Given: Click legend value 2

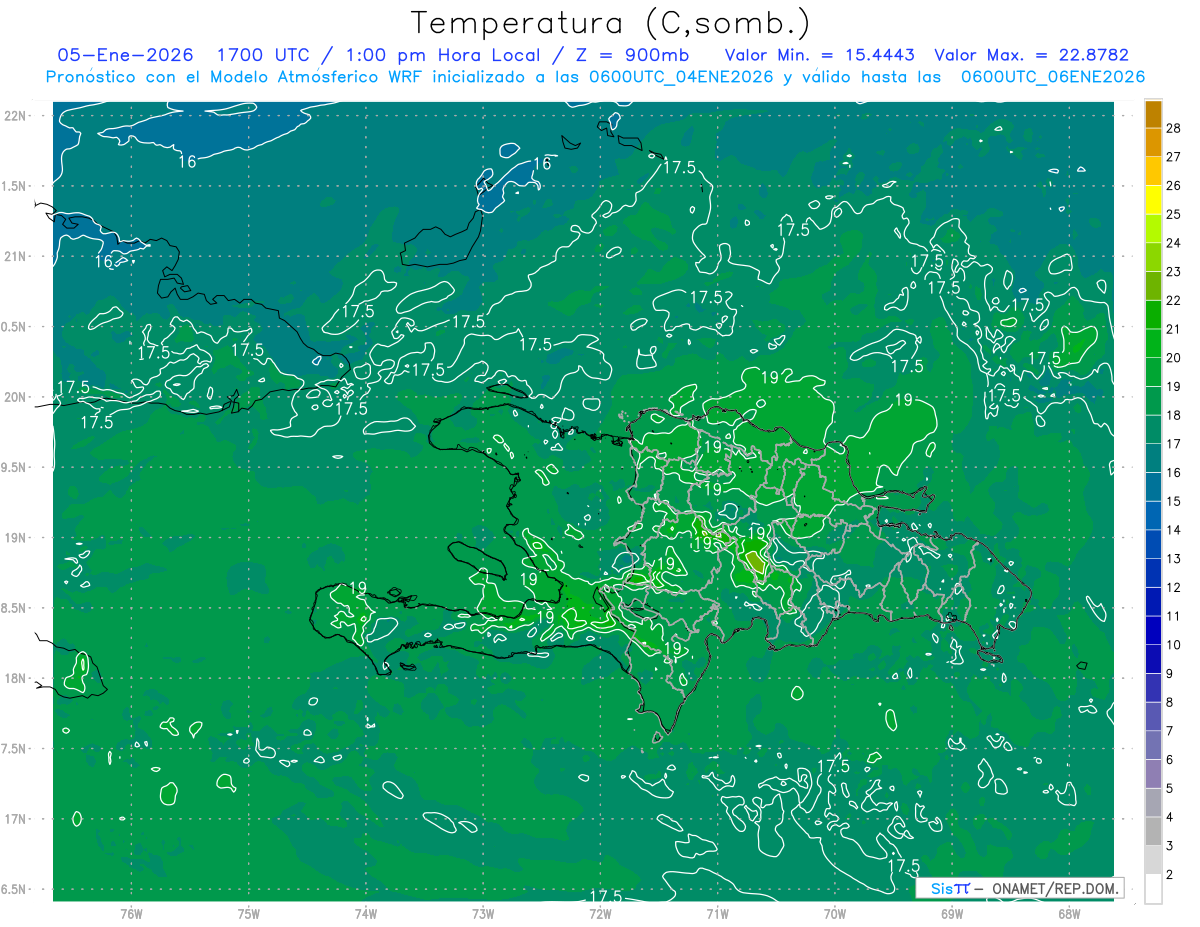Looking at the screenshot, I should (1171, 875).
